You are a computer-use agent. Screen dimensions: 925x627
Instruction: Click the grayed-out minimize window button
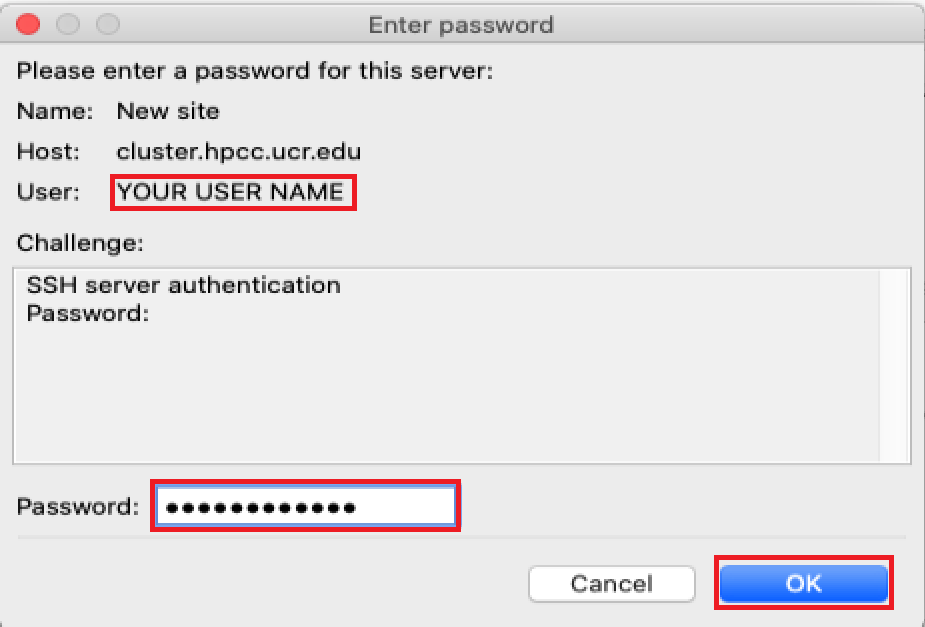tap(68, 24)
